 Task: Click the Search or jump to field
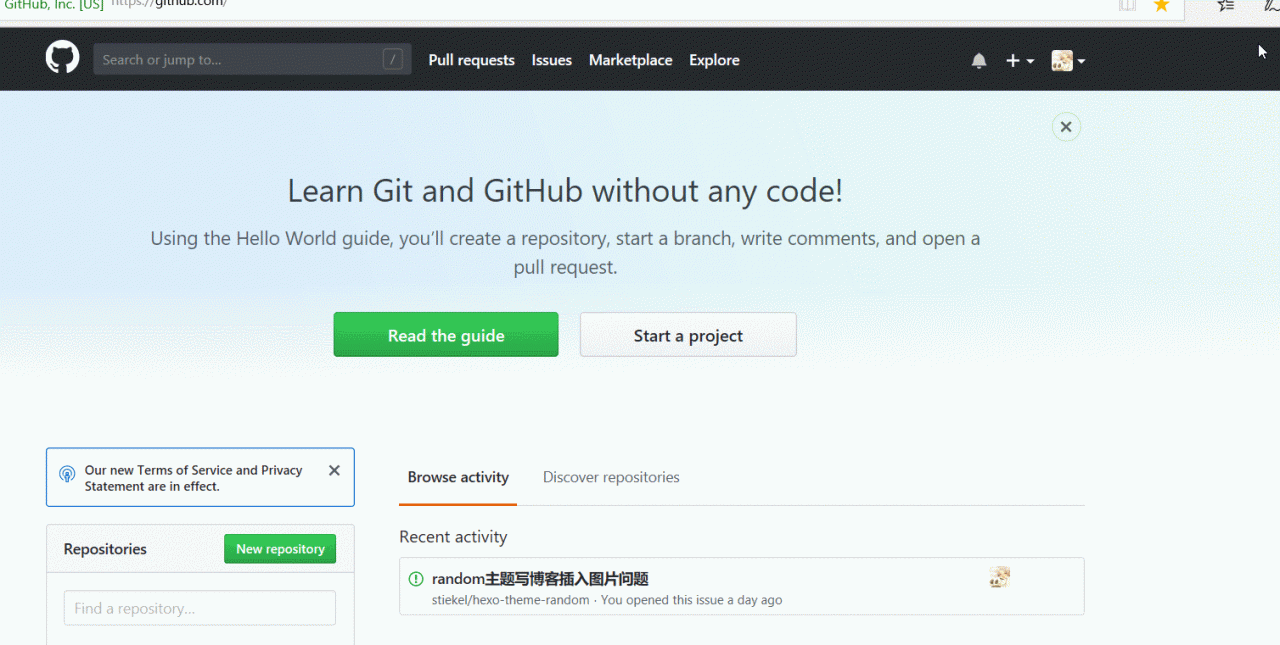click(252, 59)
